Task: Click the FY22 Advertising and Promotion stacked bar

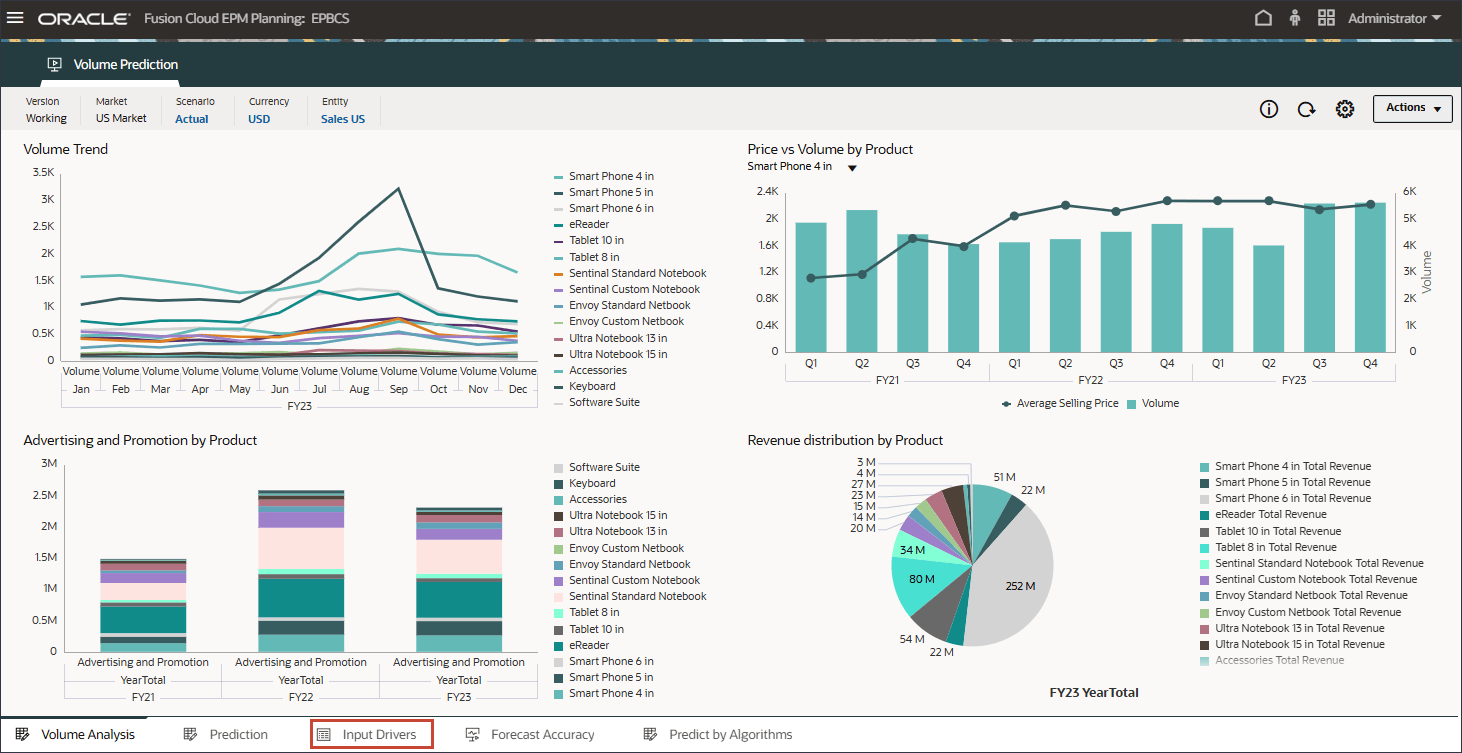Action: (301, 571)
